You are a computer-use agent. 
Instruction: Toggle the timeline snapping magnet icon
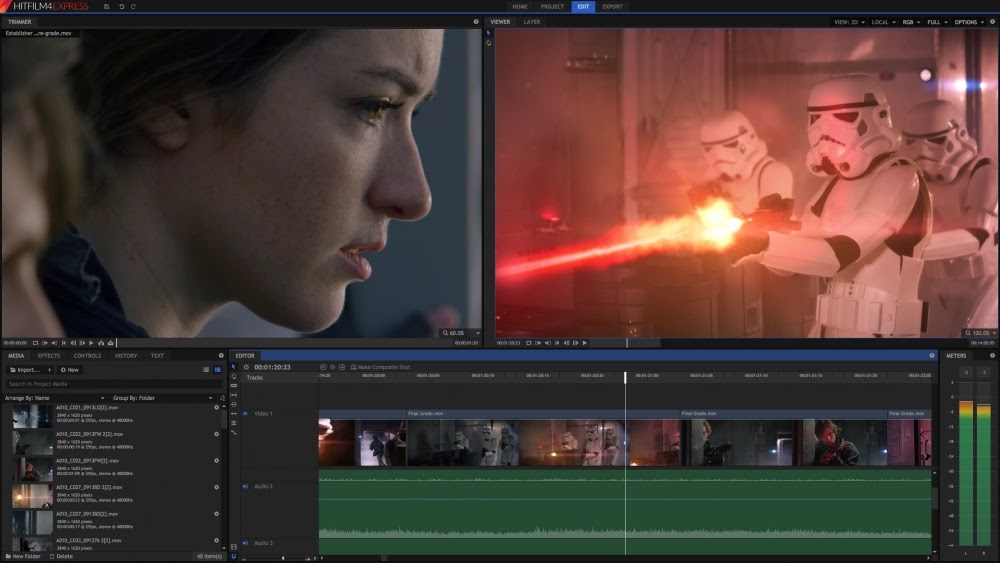tap(234, 556)
